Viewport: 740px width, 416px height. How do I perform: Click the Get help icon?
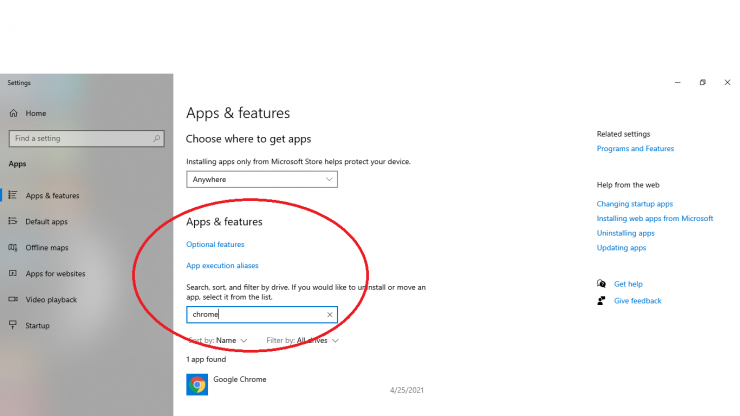(601, 284)
